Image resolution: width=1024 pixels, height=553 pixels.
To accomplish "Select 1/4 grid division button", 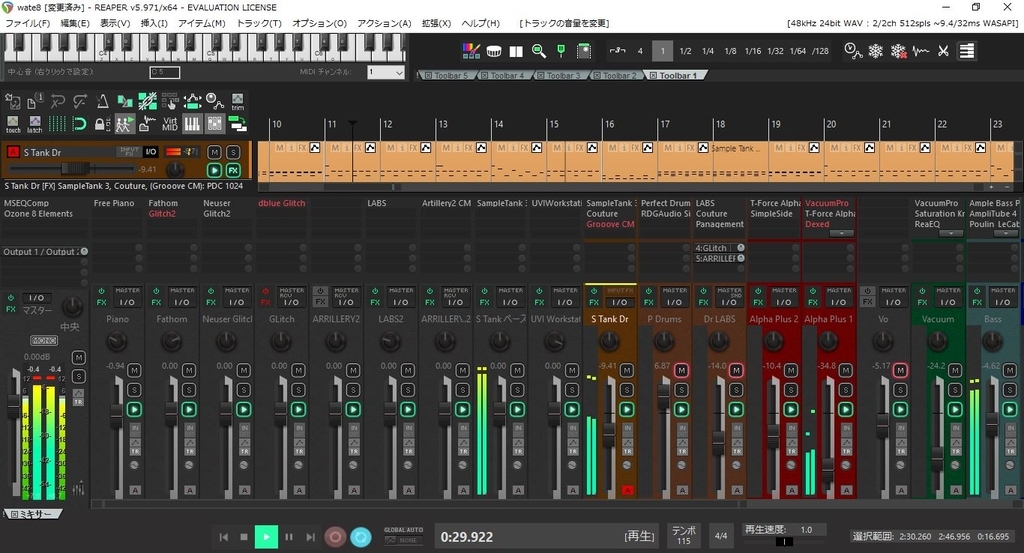I will 708,51.
